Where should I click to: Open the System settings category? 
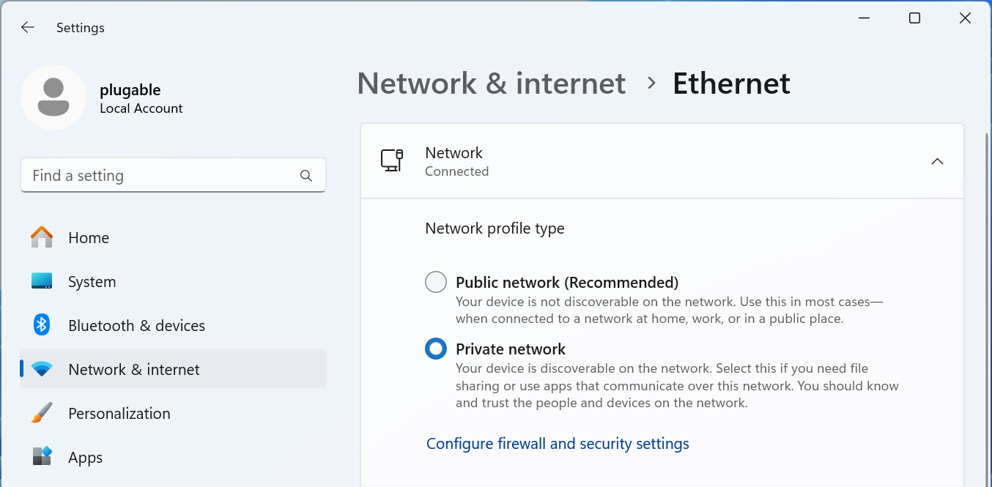92,281
